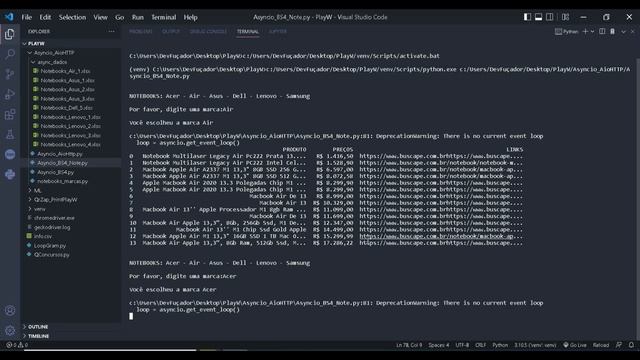Switch to the Output panel tab

(x=171, y=31)
